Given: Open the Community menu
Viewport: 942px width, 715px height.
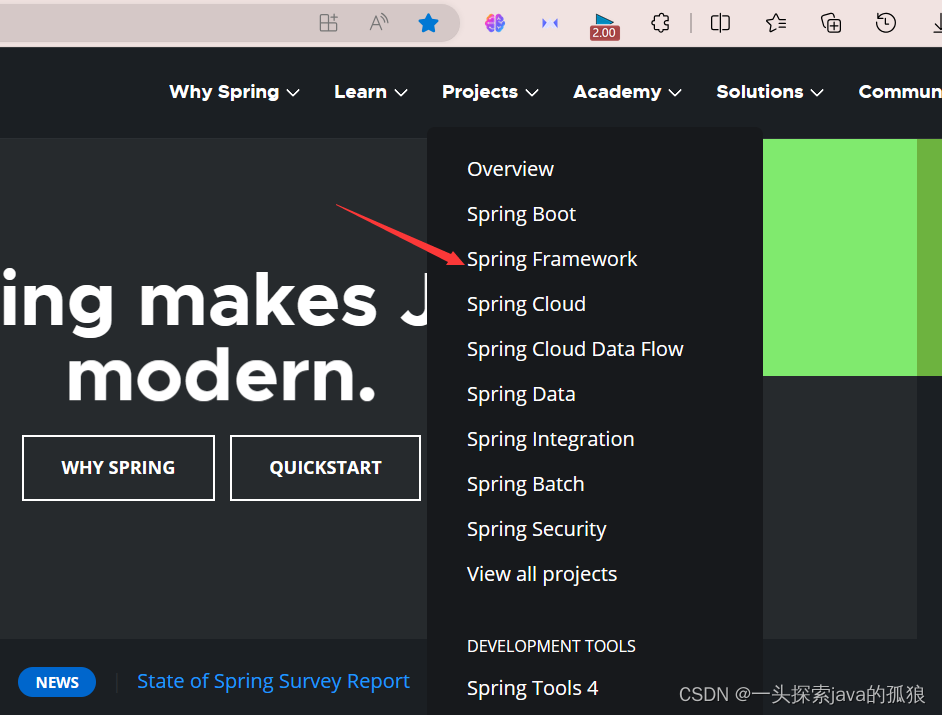Looking at the screenshot, I should click(x=900, y=92).
